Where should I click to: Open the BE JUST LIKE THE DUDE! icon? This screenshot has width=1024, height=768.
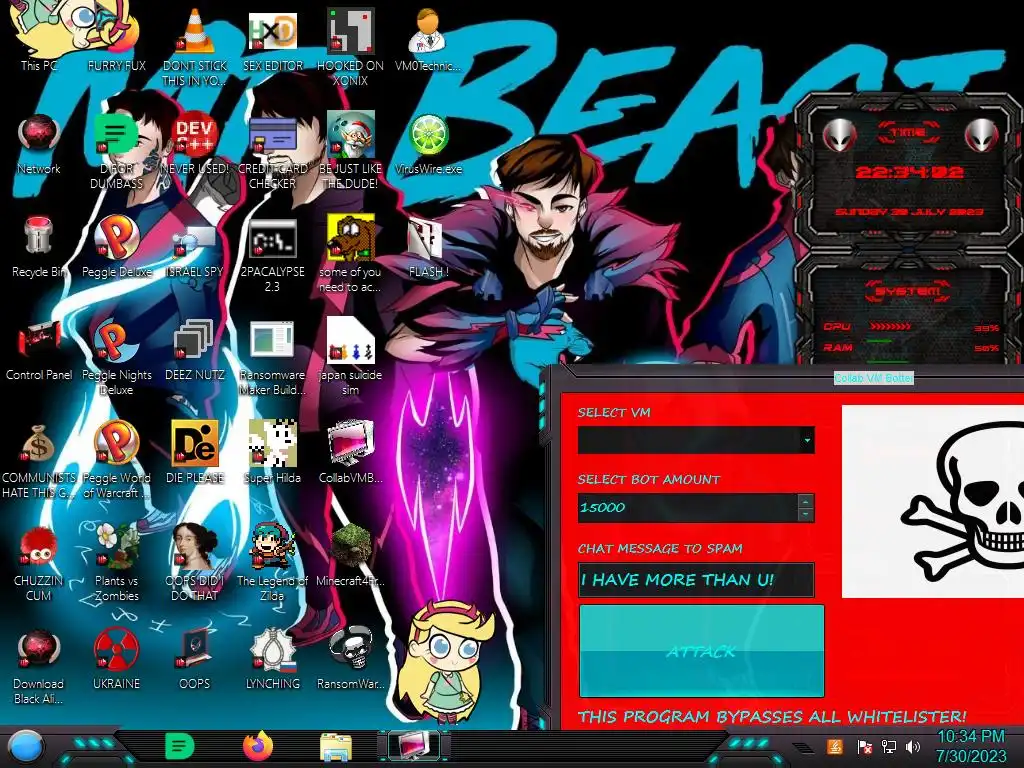pyautogui.click(x=351, y=152)
